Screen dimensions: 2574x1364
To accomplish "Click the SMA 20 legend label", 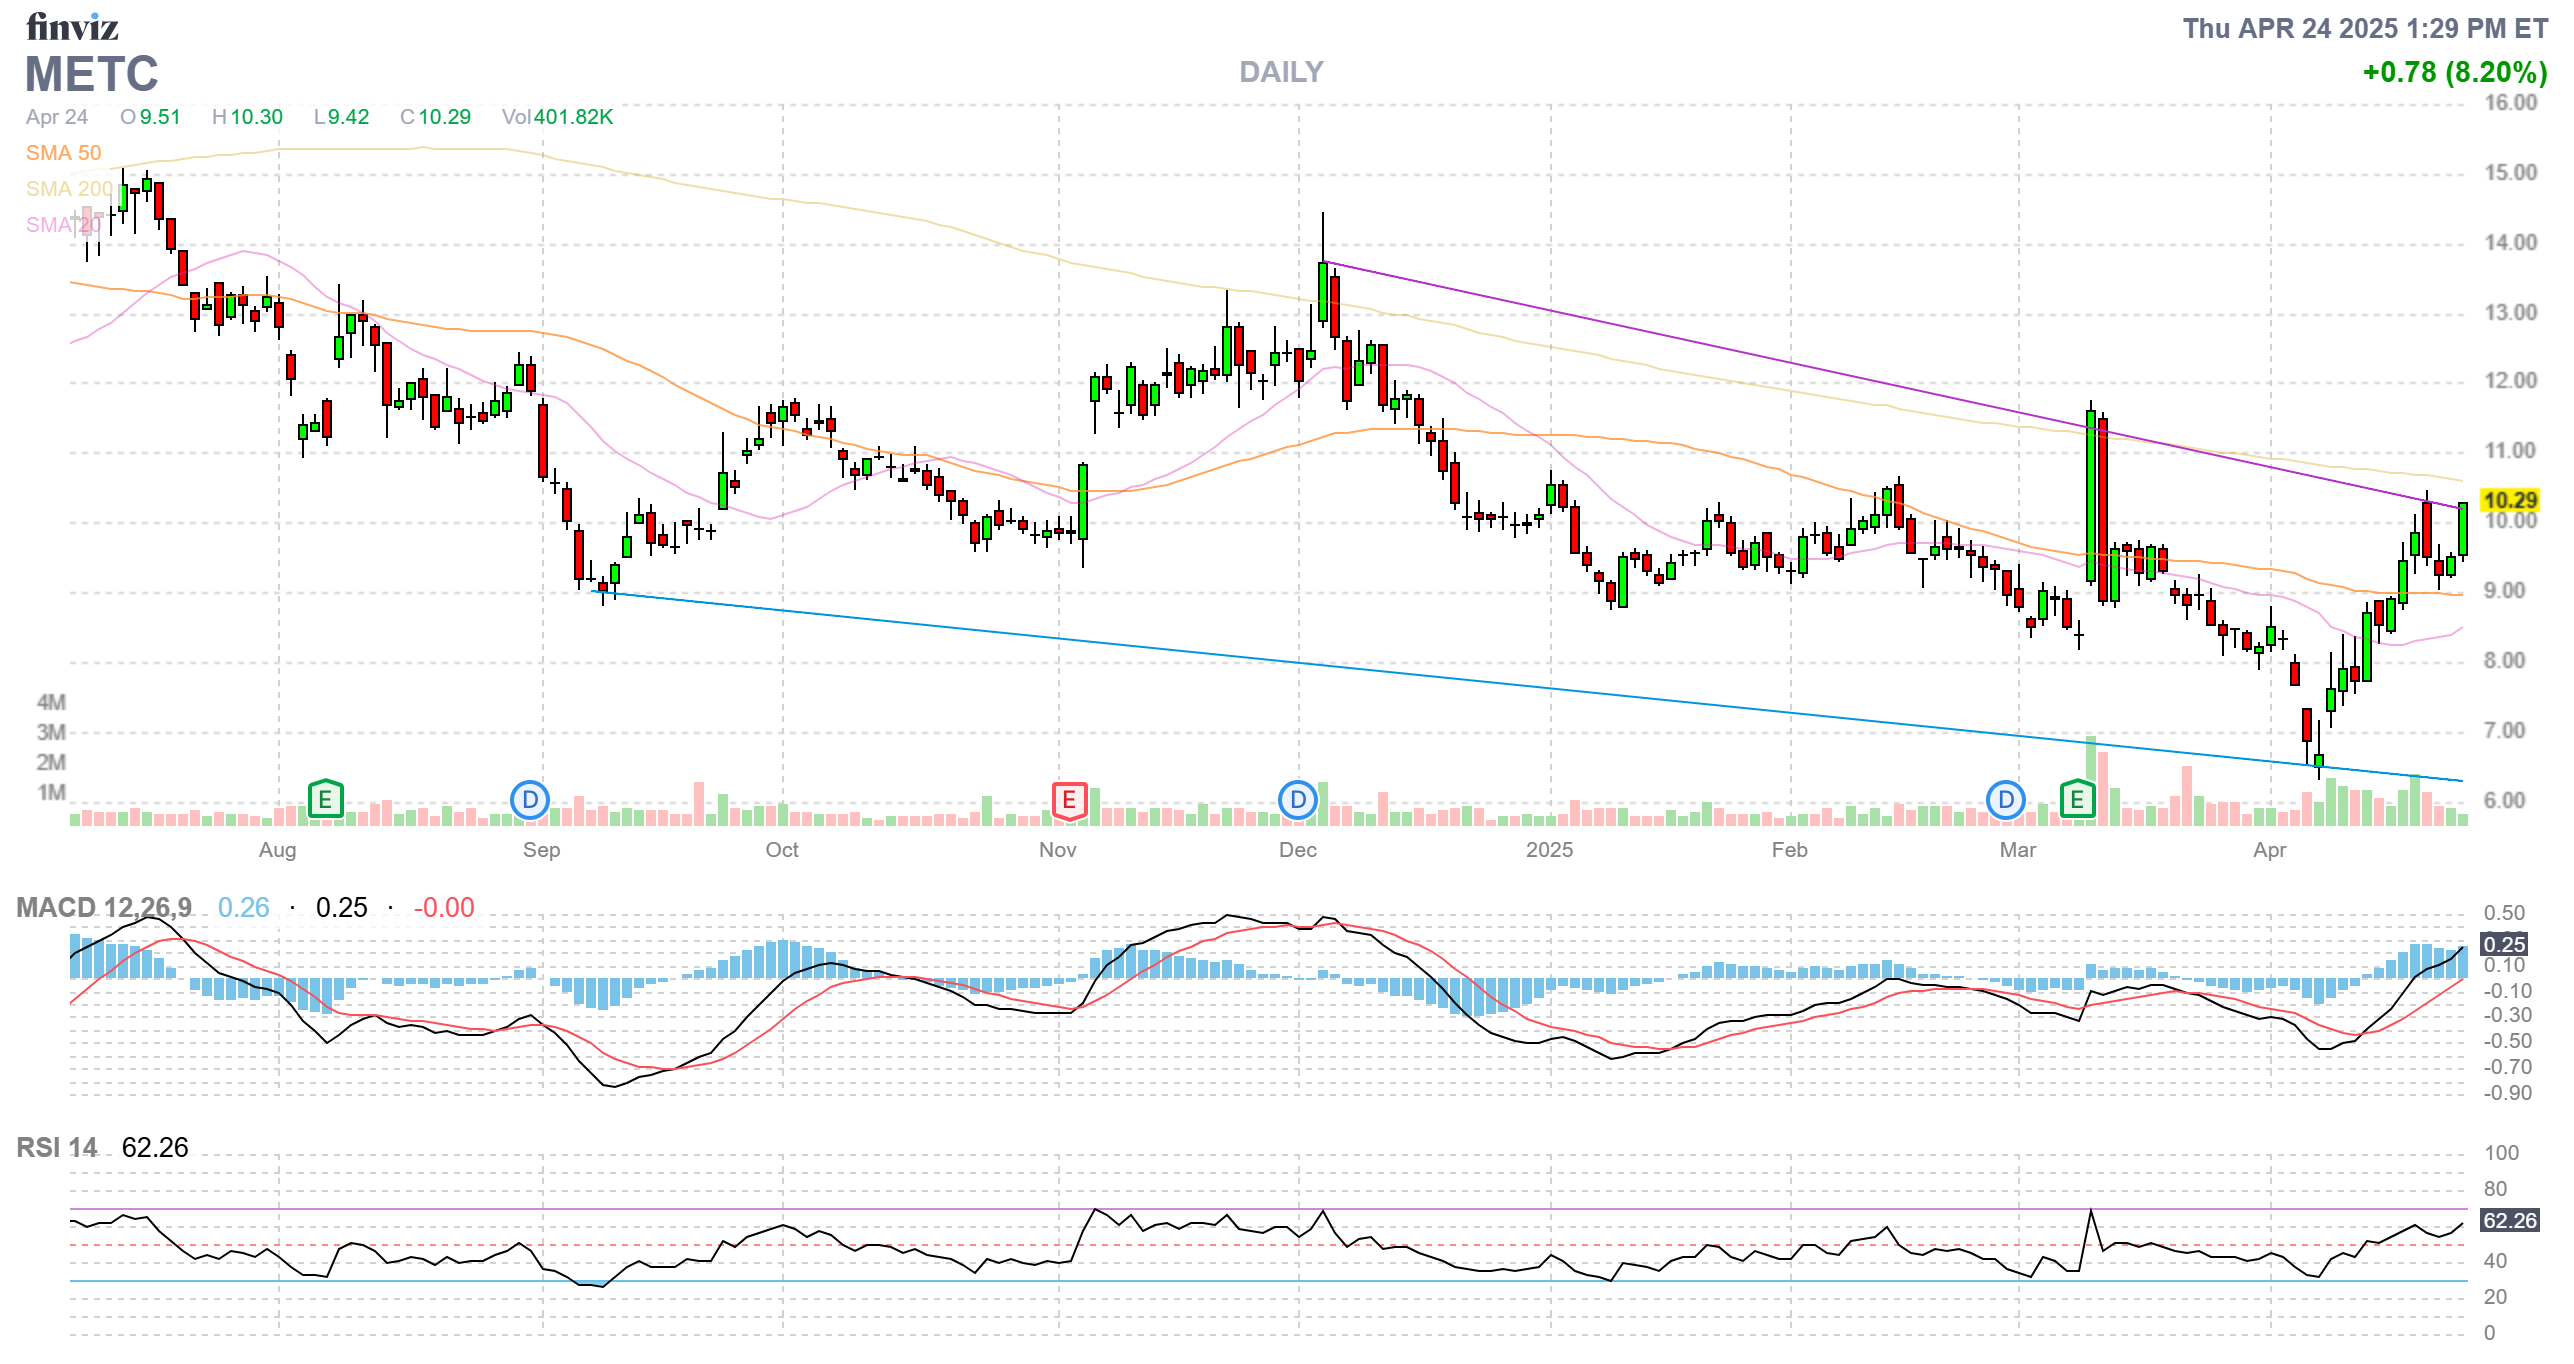I will click(x=62, y=225).
